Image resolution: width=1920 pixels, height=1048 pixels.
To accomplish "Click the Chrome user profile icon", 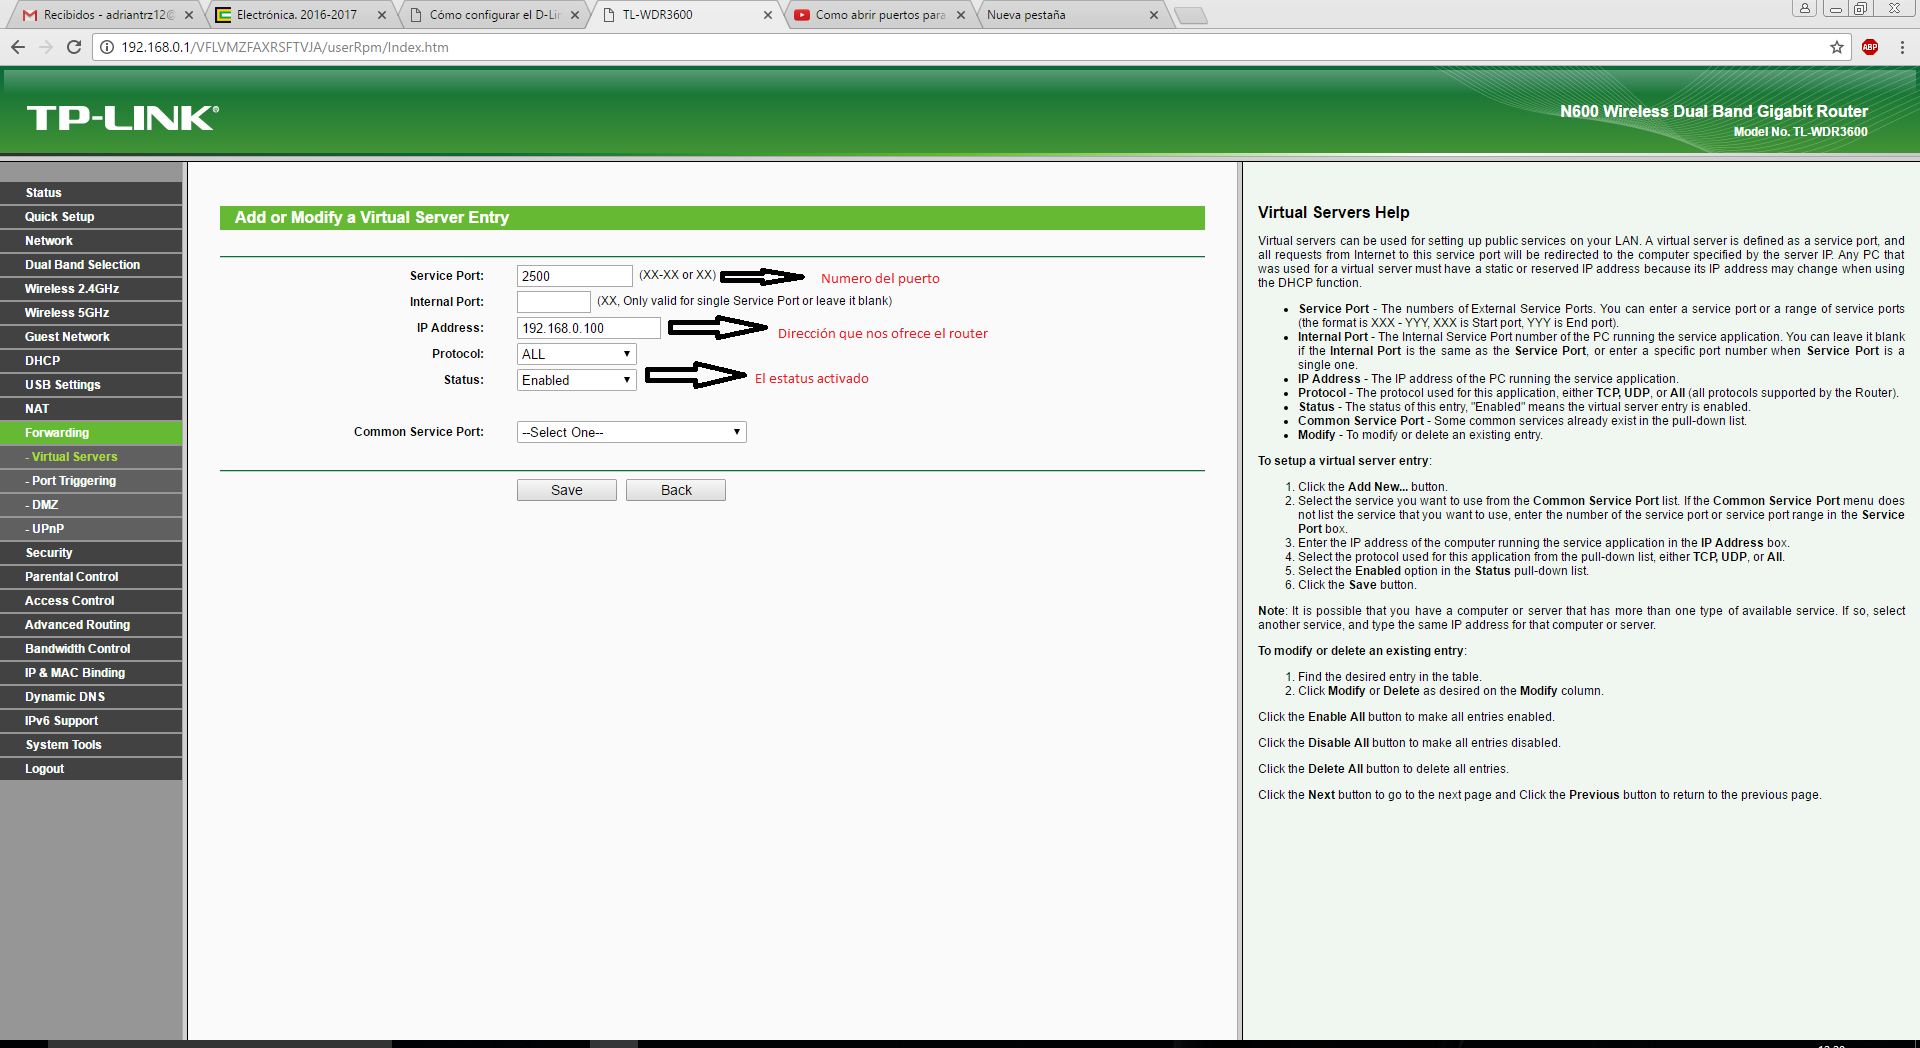I will [1804, 8].
